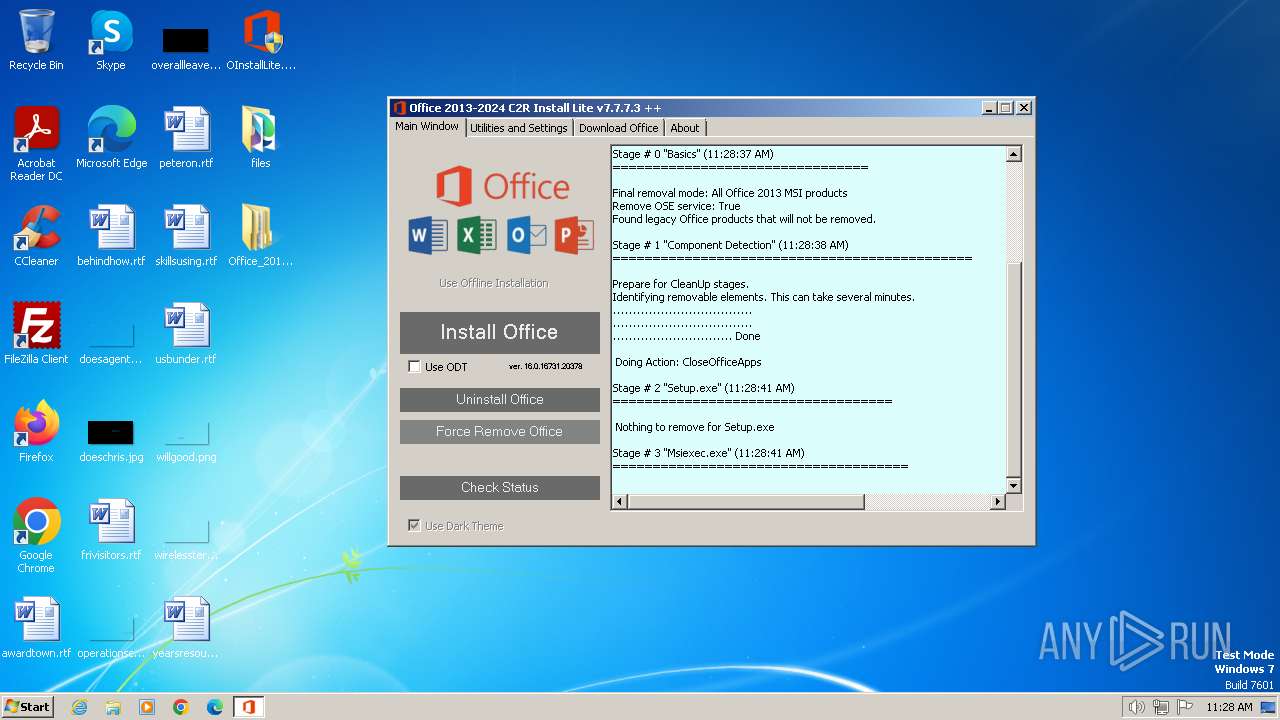Click the Word icon in the Office logo
1280x720 pixels.
click(428, 235)
